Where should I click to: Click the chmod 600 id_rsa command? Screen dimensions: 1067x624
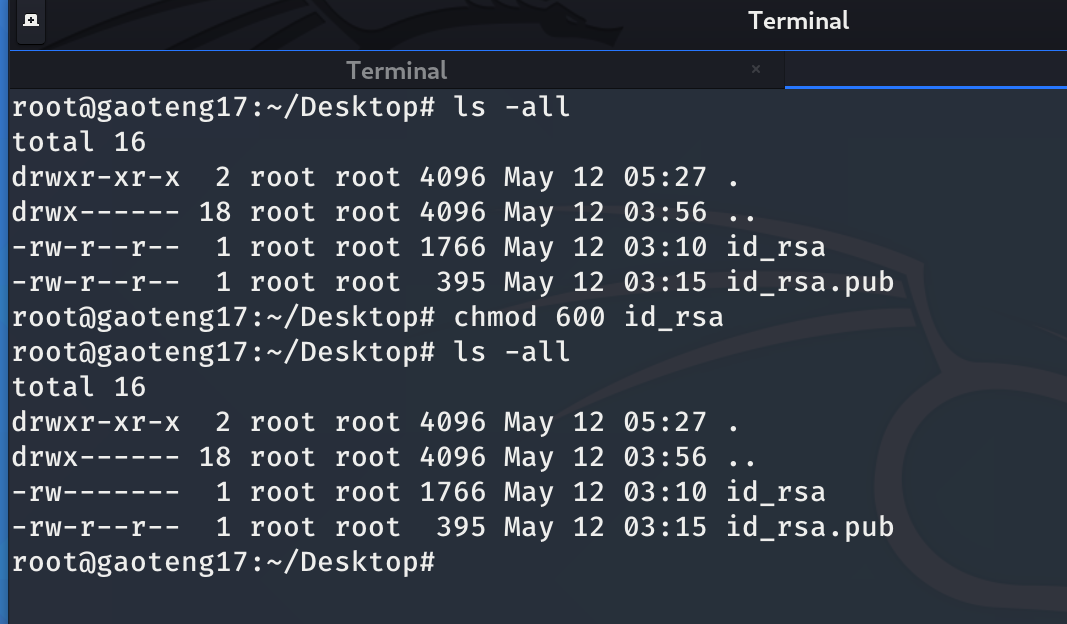(x=588, y=317)
